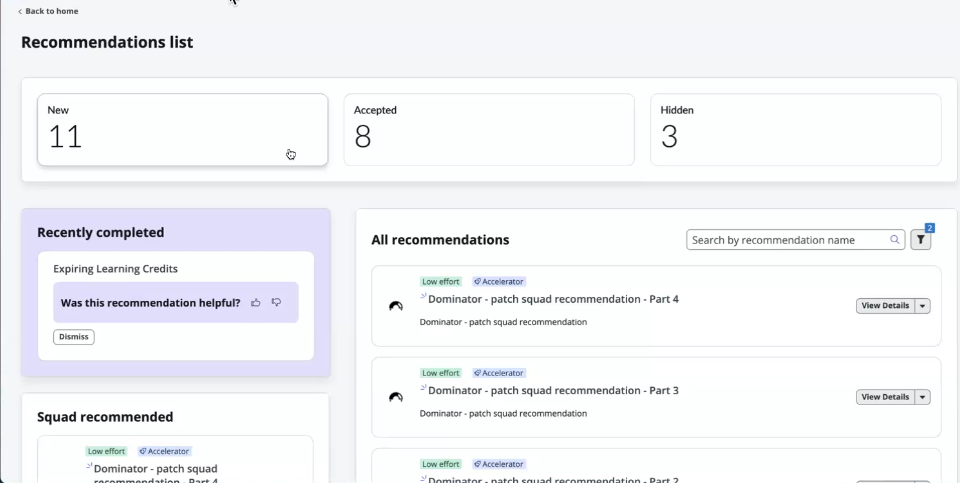Image resolution: width=960 pixels, height=483 pixels.
Task: Click the filter count badge showing 2
Action: point(929,228)
